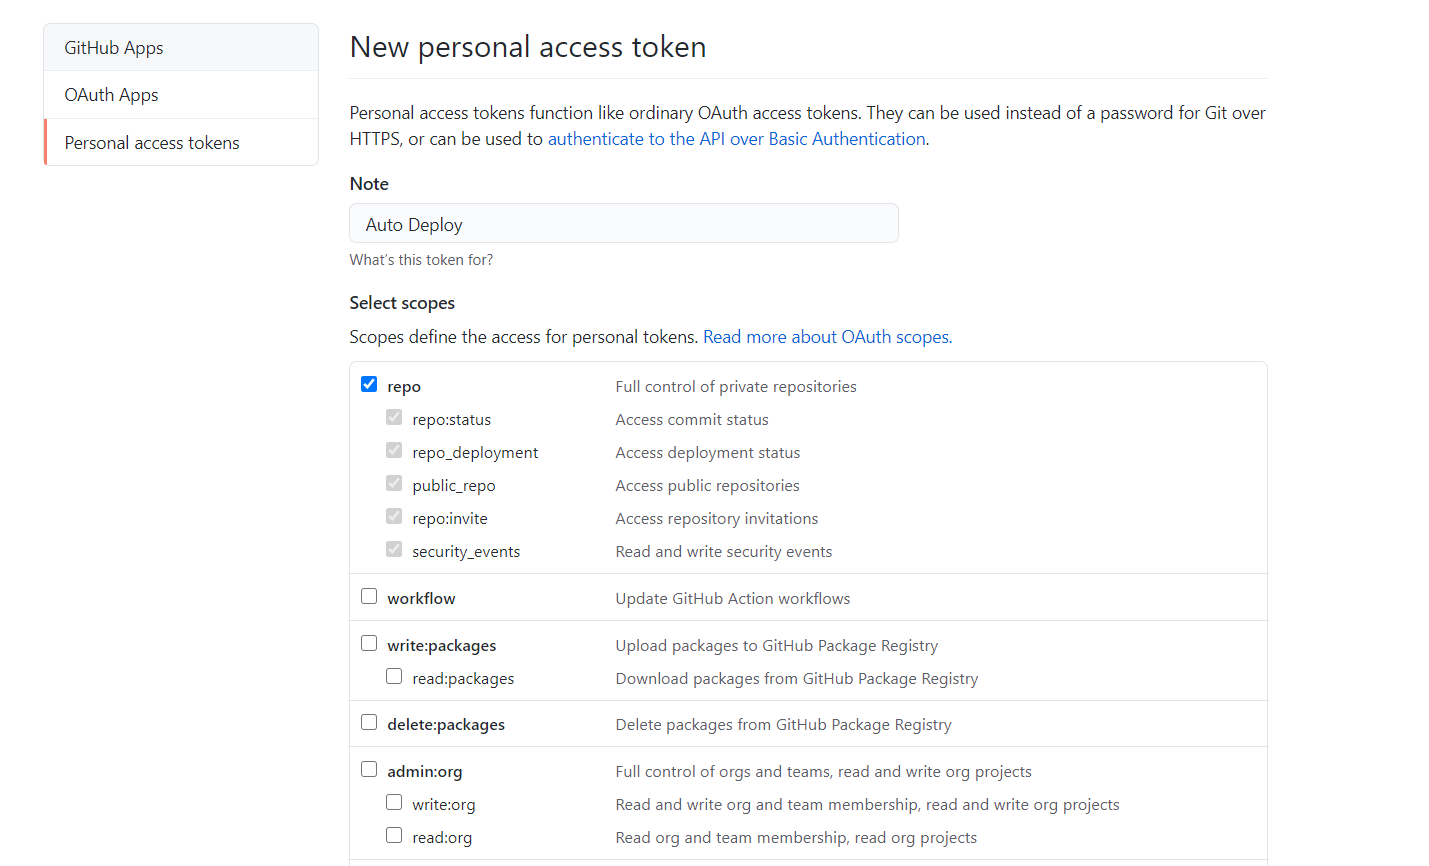Enable the workflow scope checkbox

[x=369, y=596]
